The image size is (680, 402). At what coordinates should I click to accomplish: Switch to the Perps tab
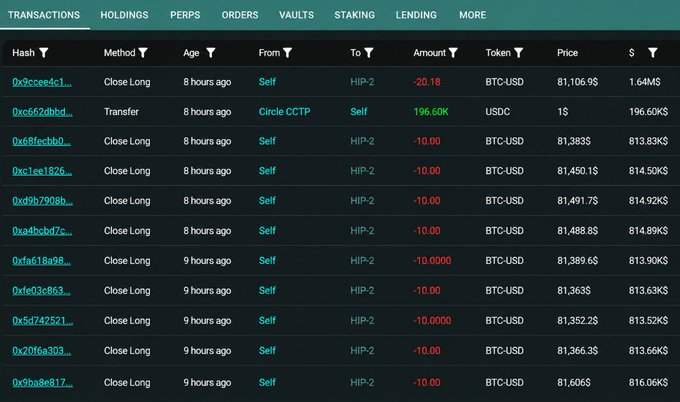[185, 15]
